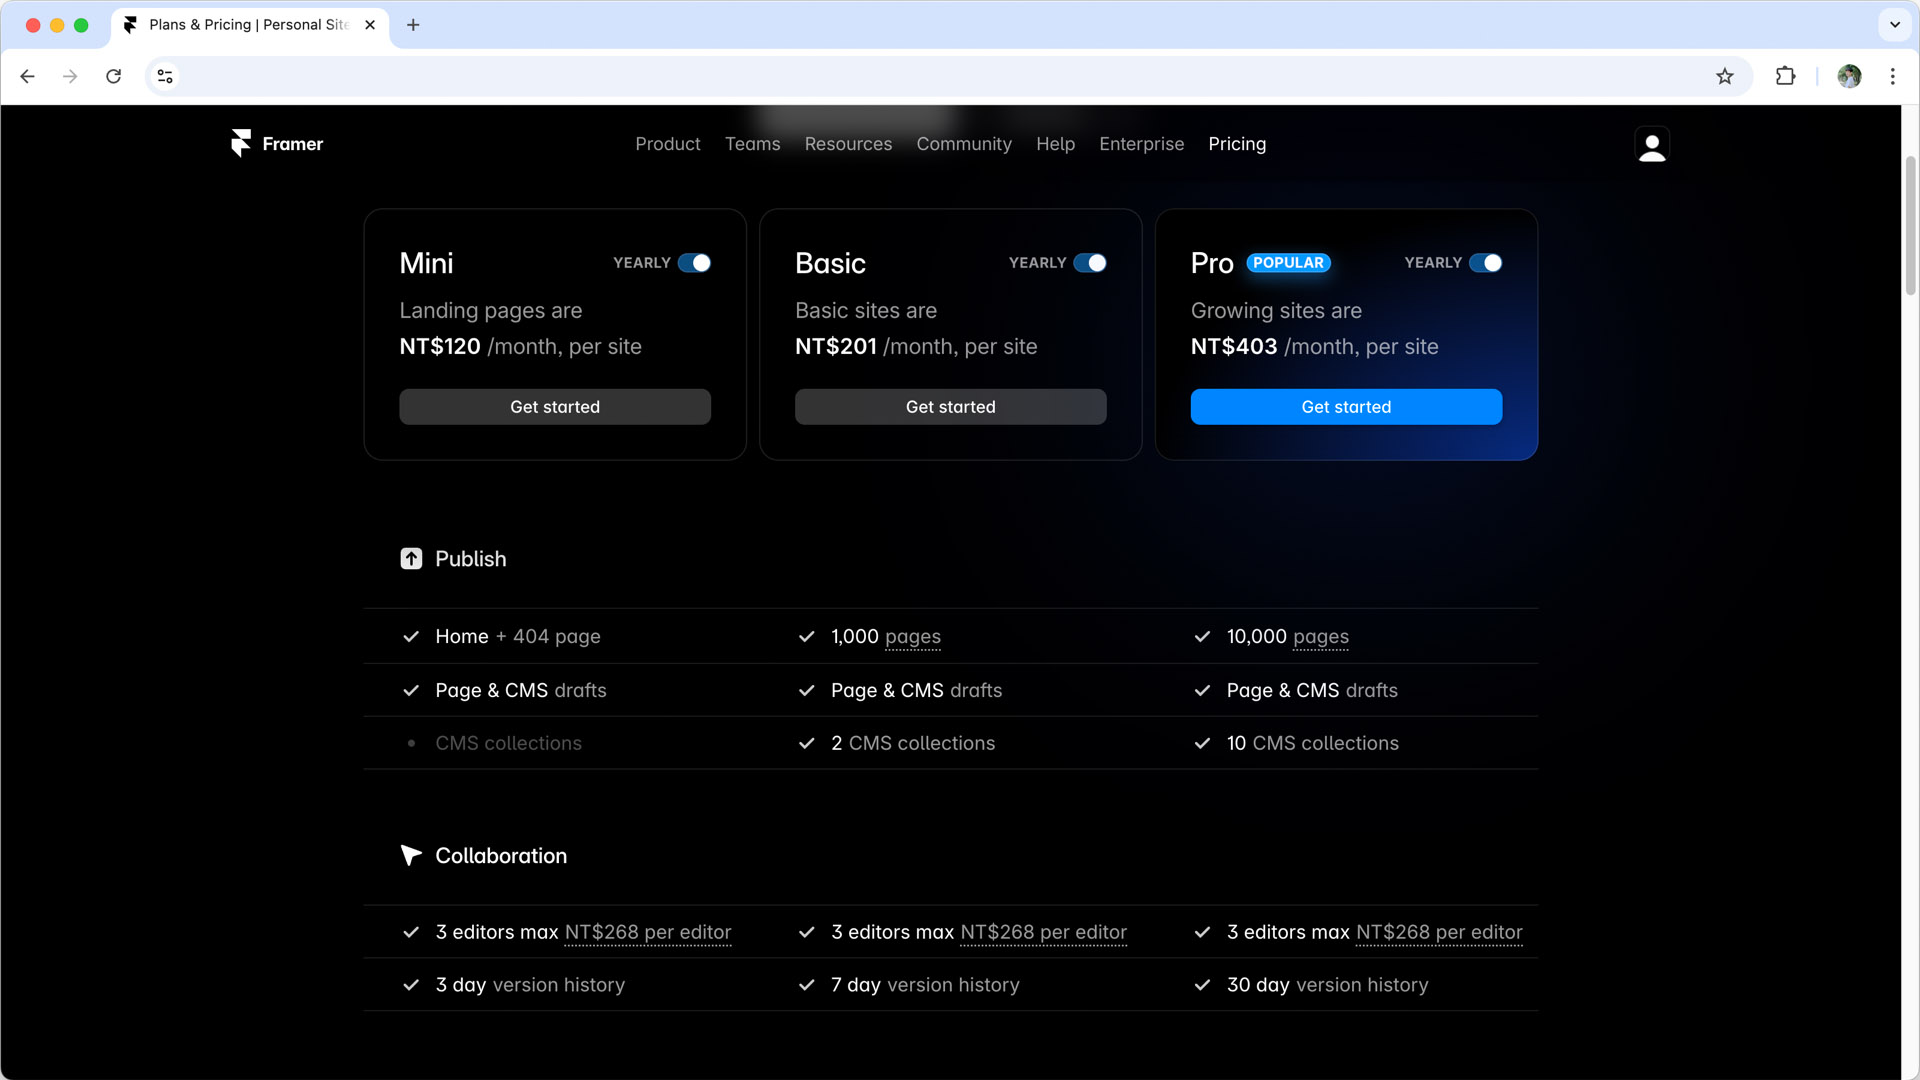This screenshot has width=1920, height=1080.
Task: Toggle yearly billing on Mini plan
Action: click(694, 263)
